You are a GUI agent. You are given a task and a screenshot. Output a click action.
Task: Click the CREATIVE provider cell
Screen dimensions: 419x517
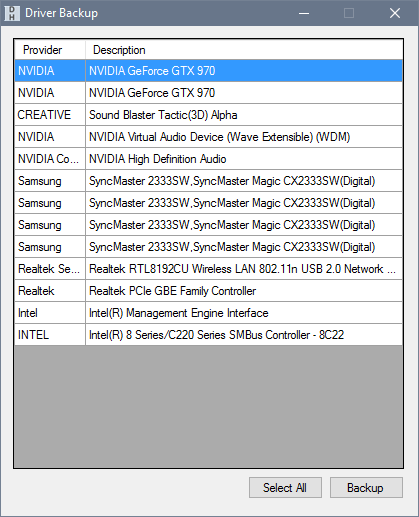point(50,115)
